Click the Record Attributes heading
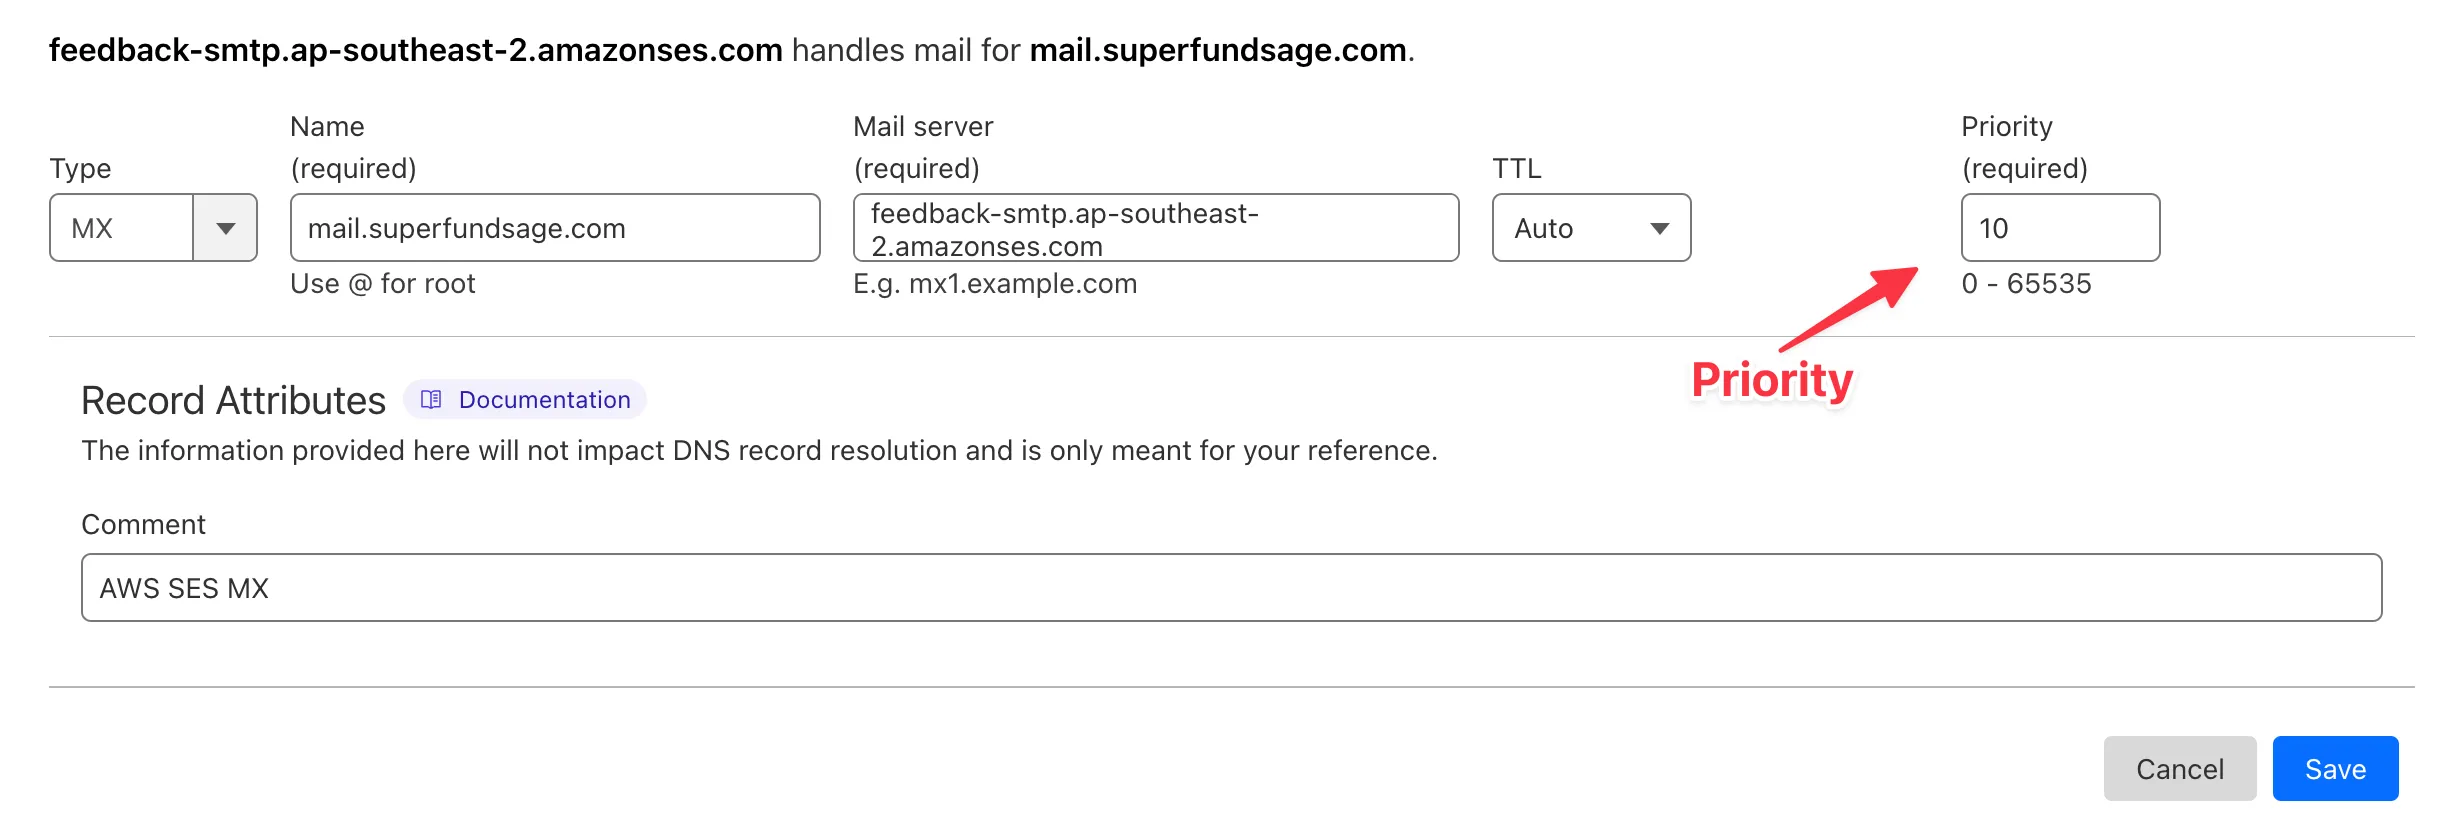Viewport: 2454px width, 832px height. coord(232,399)
